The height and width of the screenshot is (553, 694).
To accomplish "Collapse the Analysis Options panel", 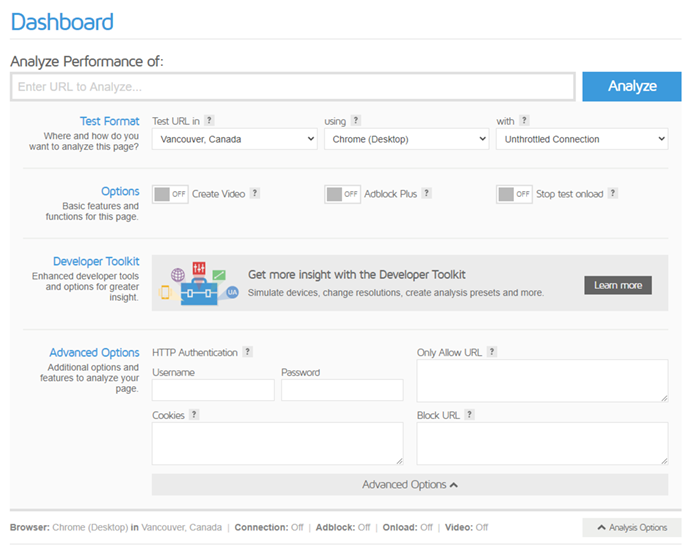I will tap(632, 528).
